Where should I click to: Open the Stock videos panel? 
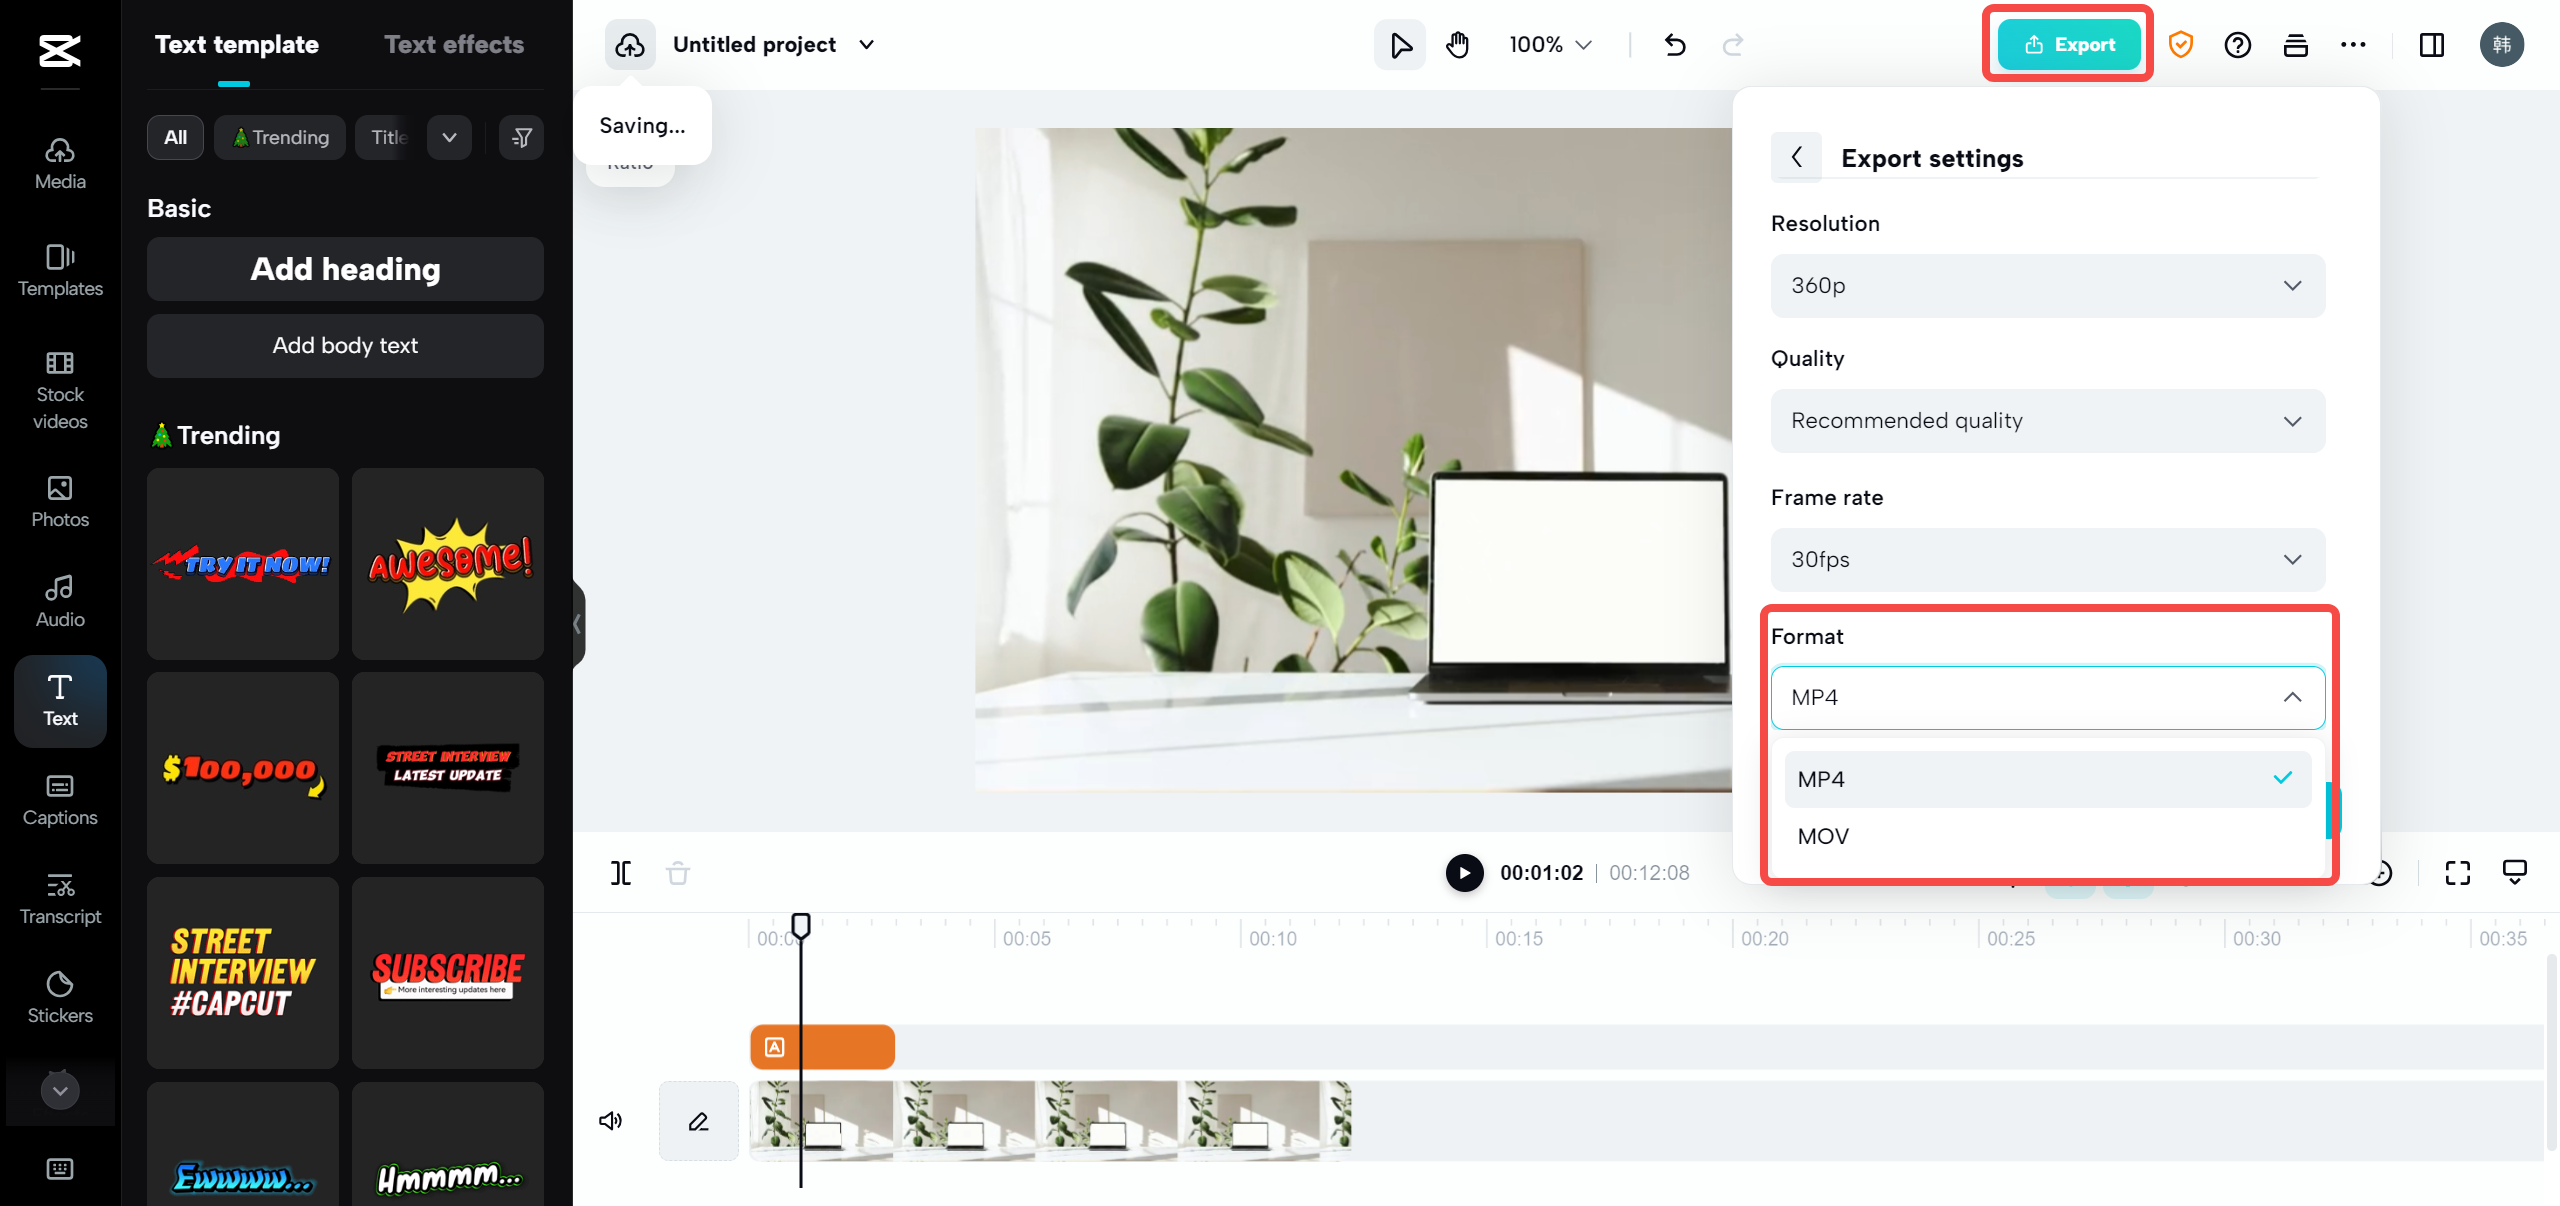pyautogui.click(x=60, y=391)
